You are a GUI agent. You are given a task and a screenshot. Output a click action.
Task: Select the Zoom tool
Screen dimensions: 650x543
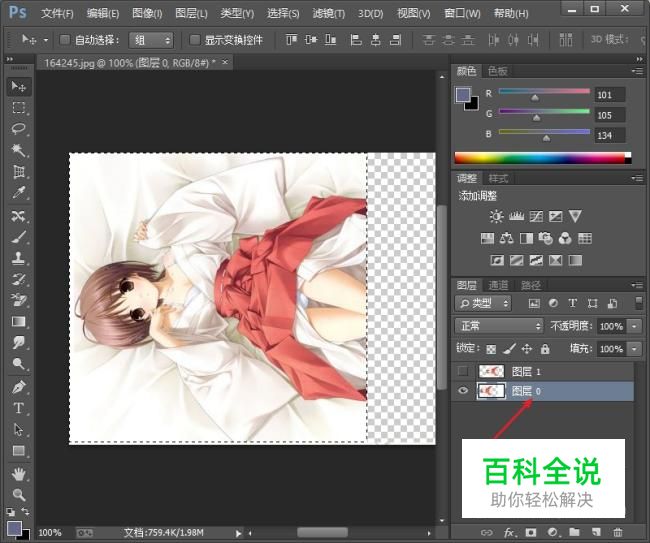[x=19, y=495]
